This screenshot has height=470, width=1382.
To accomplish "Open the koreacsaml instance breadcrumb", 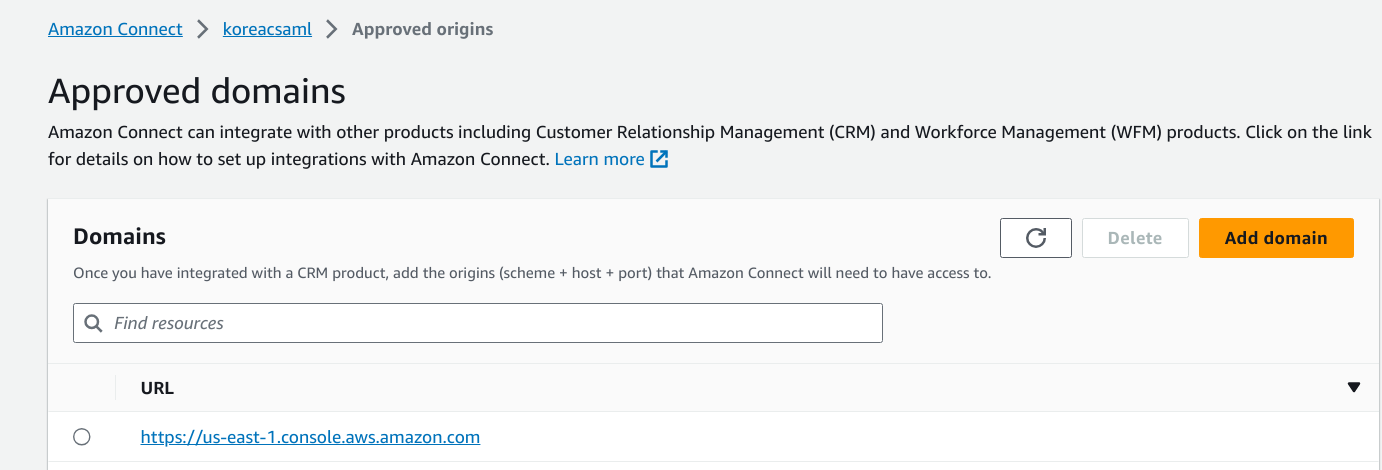I will (x=267, y=29).
